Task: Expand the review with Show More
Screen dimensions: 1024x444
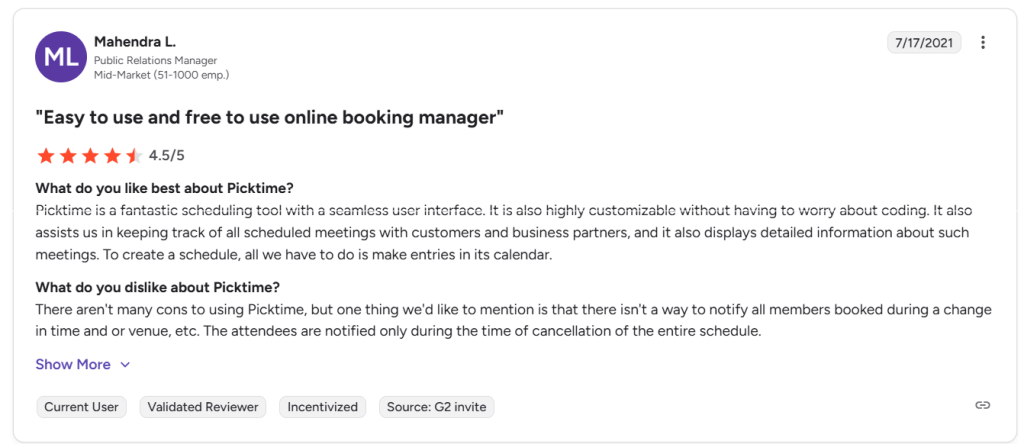Action: 73,364
